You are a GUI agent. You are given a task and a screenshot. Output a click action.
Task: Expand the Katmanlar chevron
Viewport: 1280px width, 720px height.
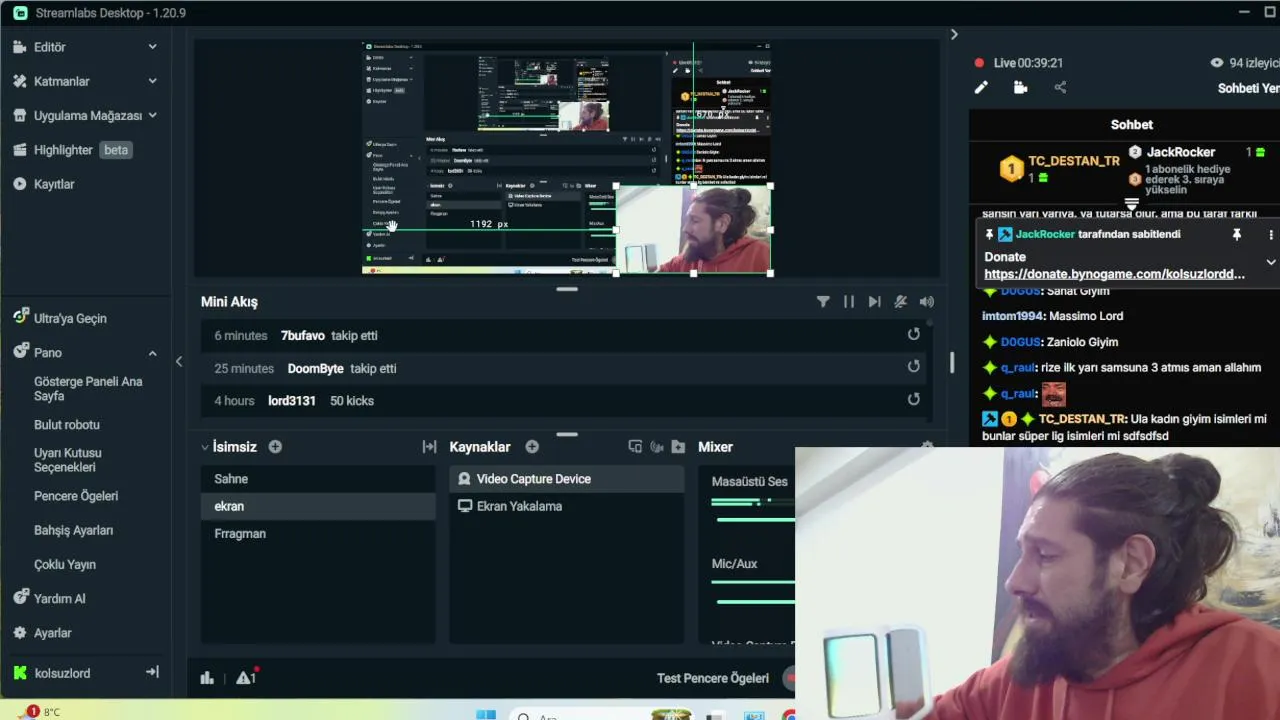point(152,81)
